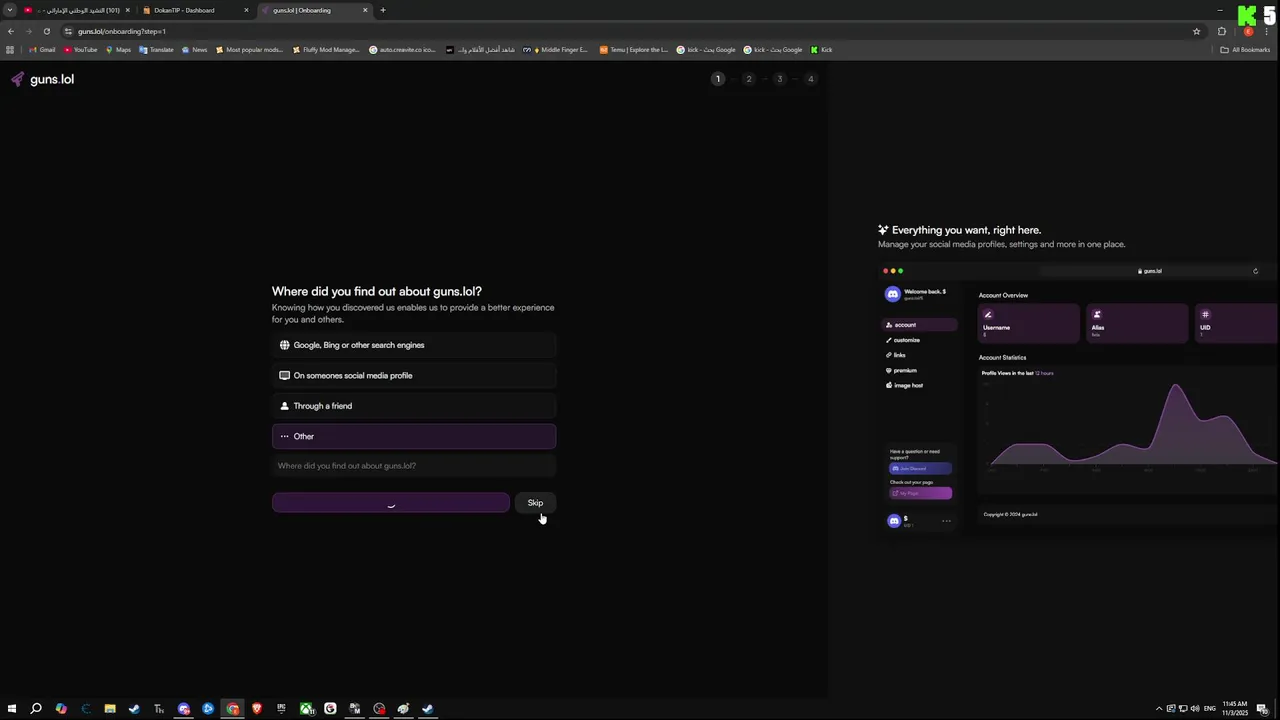Open the clock and calendar flyout
Screen dimensions: 1280x720
pyautogui.click(x=1235, y=709)
